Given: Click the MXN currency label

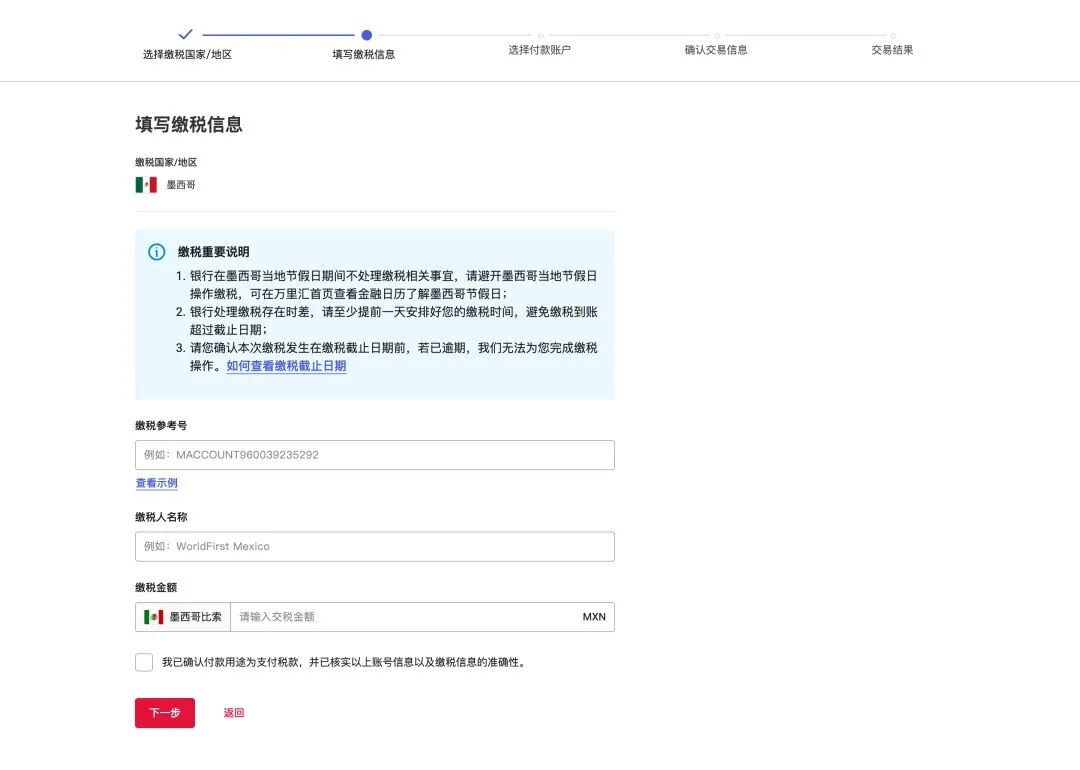Looking at the screenshot, I should 594,617.
